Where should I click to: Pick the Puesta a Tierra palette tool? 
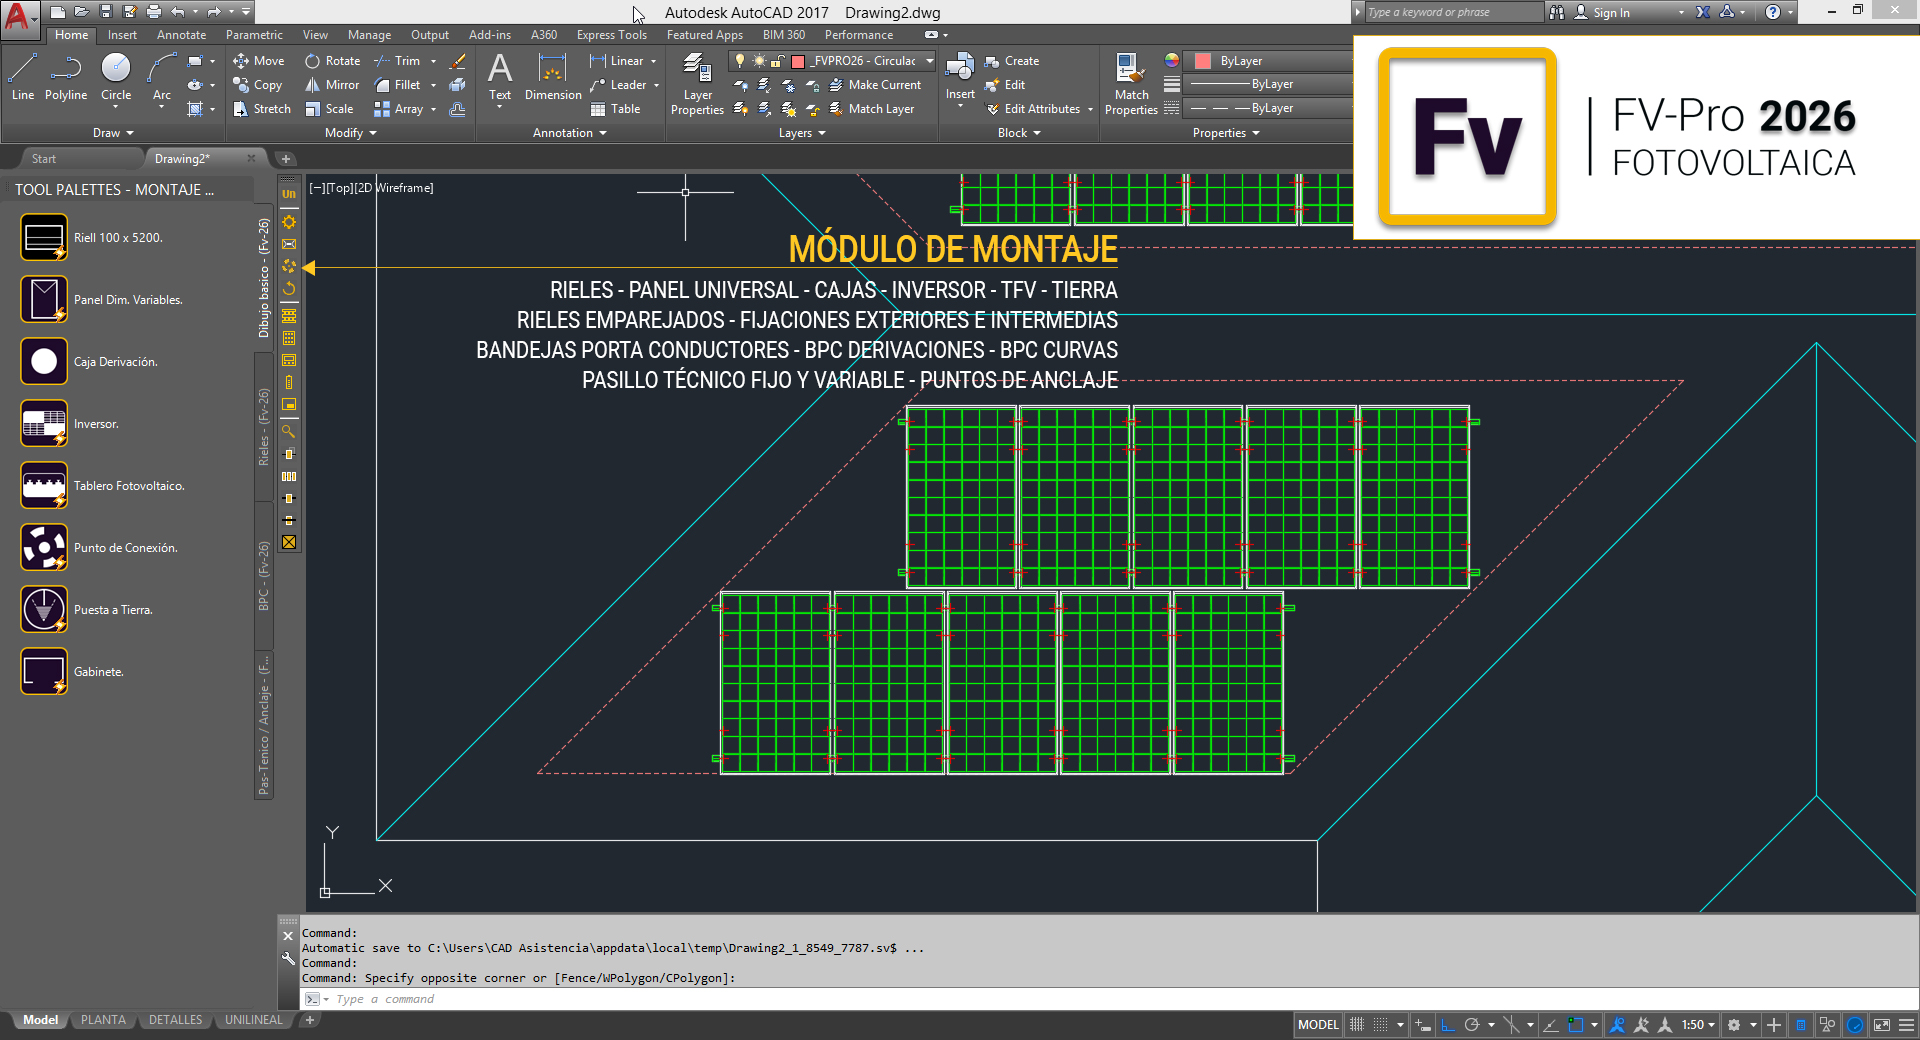tap(44, 609)
